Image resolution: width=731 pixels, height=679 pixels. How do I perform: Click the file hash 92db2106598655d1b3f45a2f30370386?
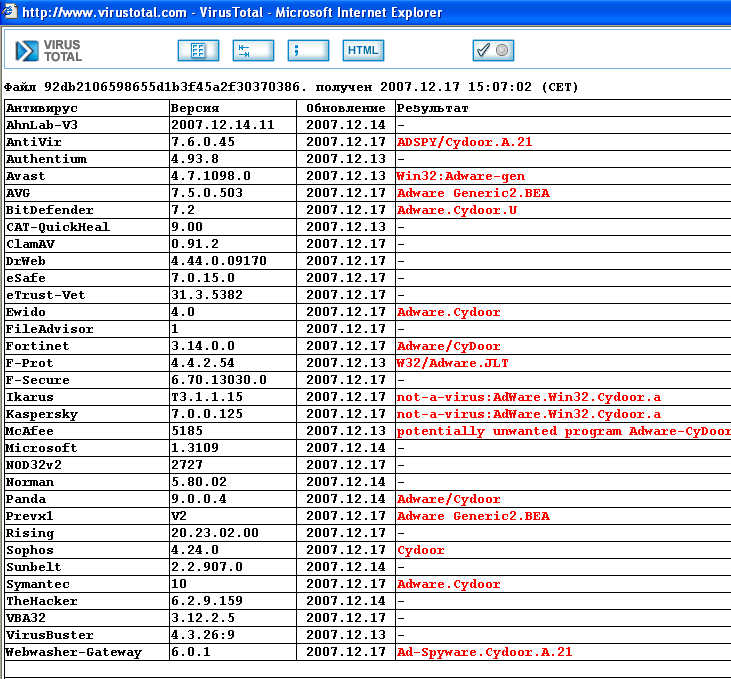pyautogui.click(x=172, y=87)
